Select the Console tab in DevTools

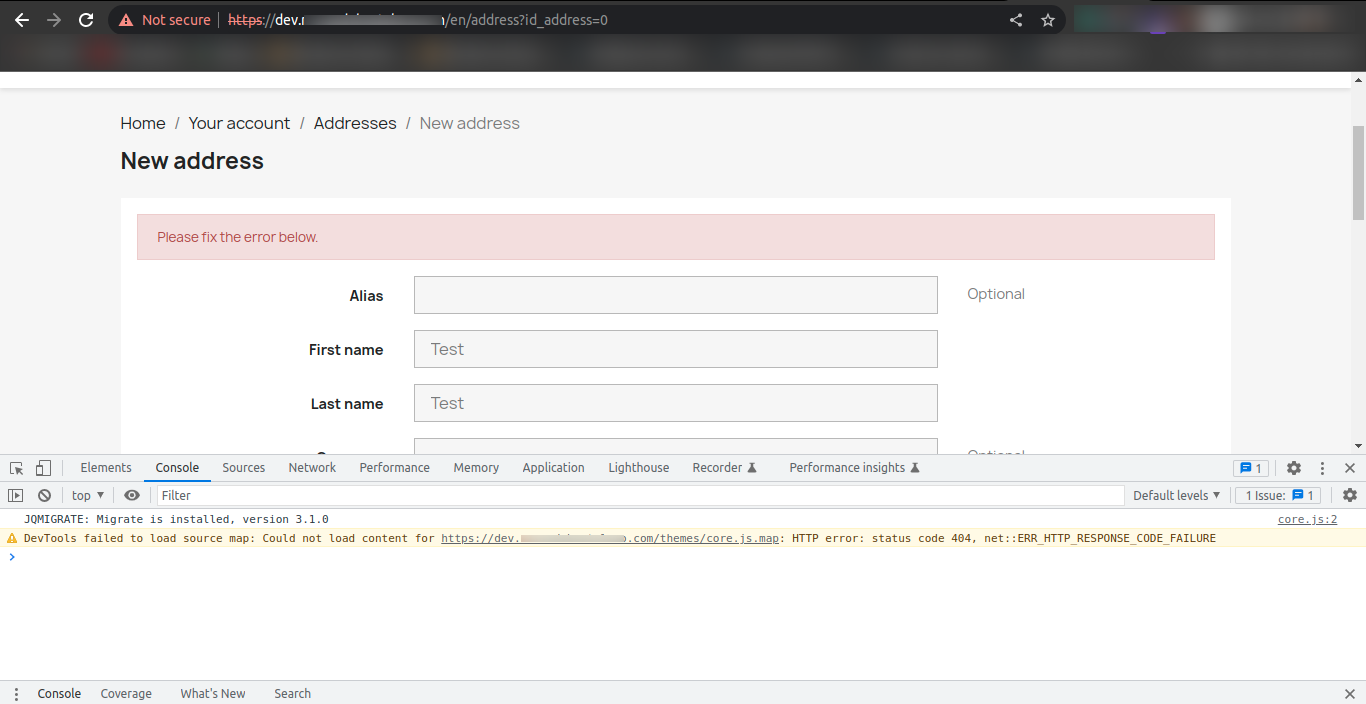pos(177,468)
